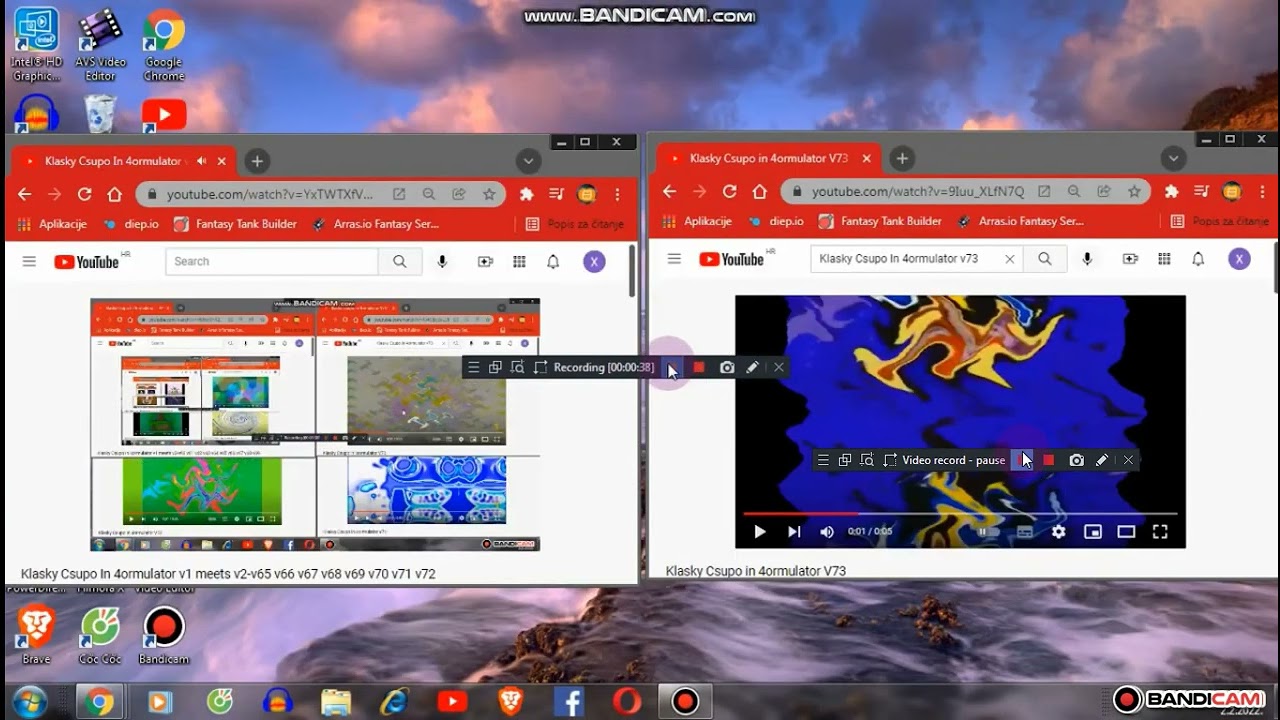Open account avatar menu in left YouTube
Screen dimensions: 1280x720
click(594, 261)
